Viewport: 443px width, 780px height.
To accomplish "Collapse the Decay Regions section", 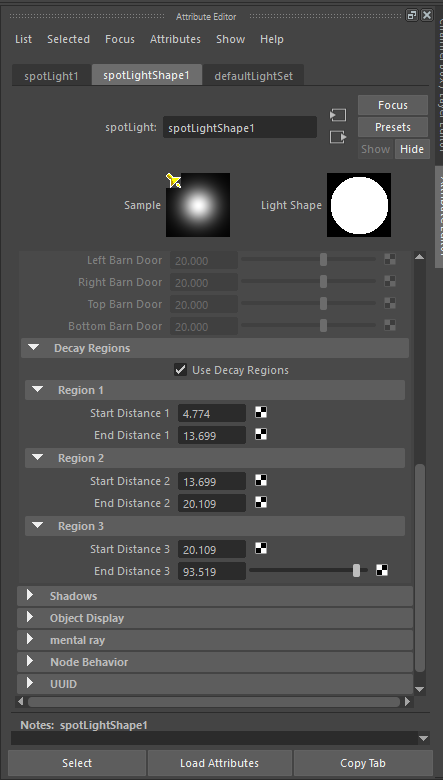I will click(x=34, y=348).
